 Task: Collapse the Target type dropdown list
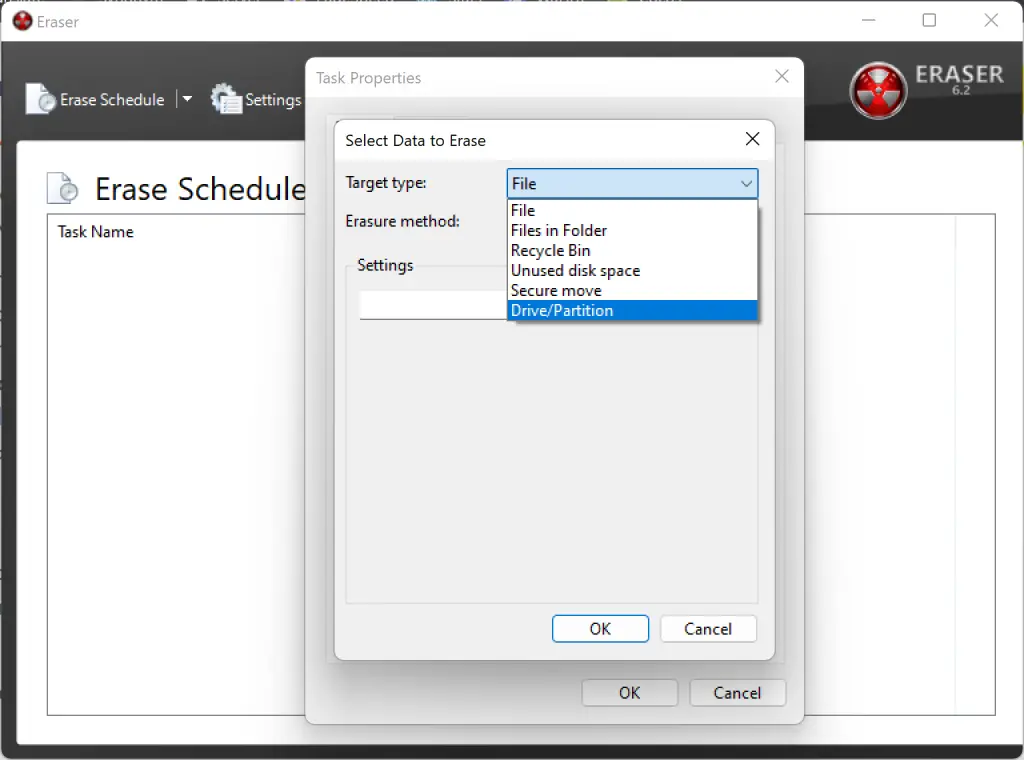click(x=746, y=183)
